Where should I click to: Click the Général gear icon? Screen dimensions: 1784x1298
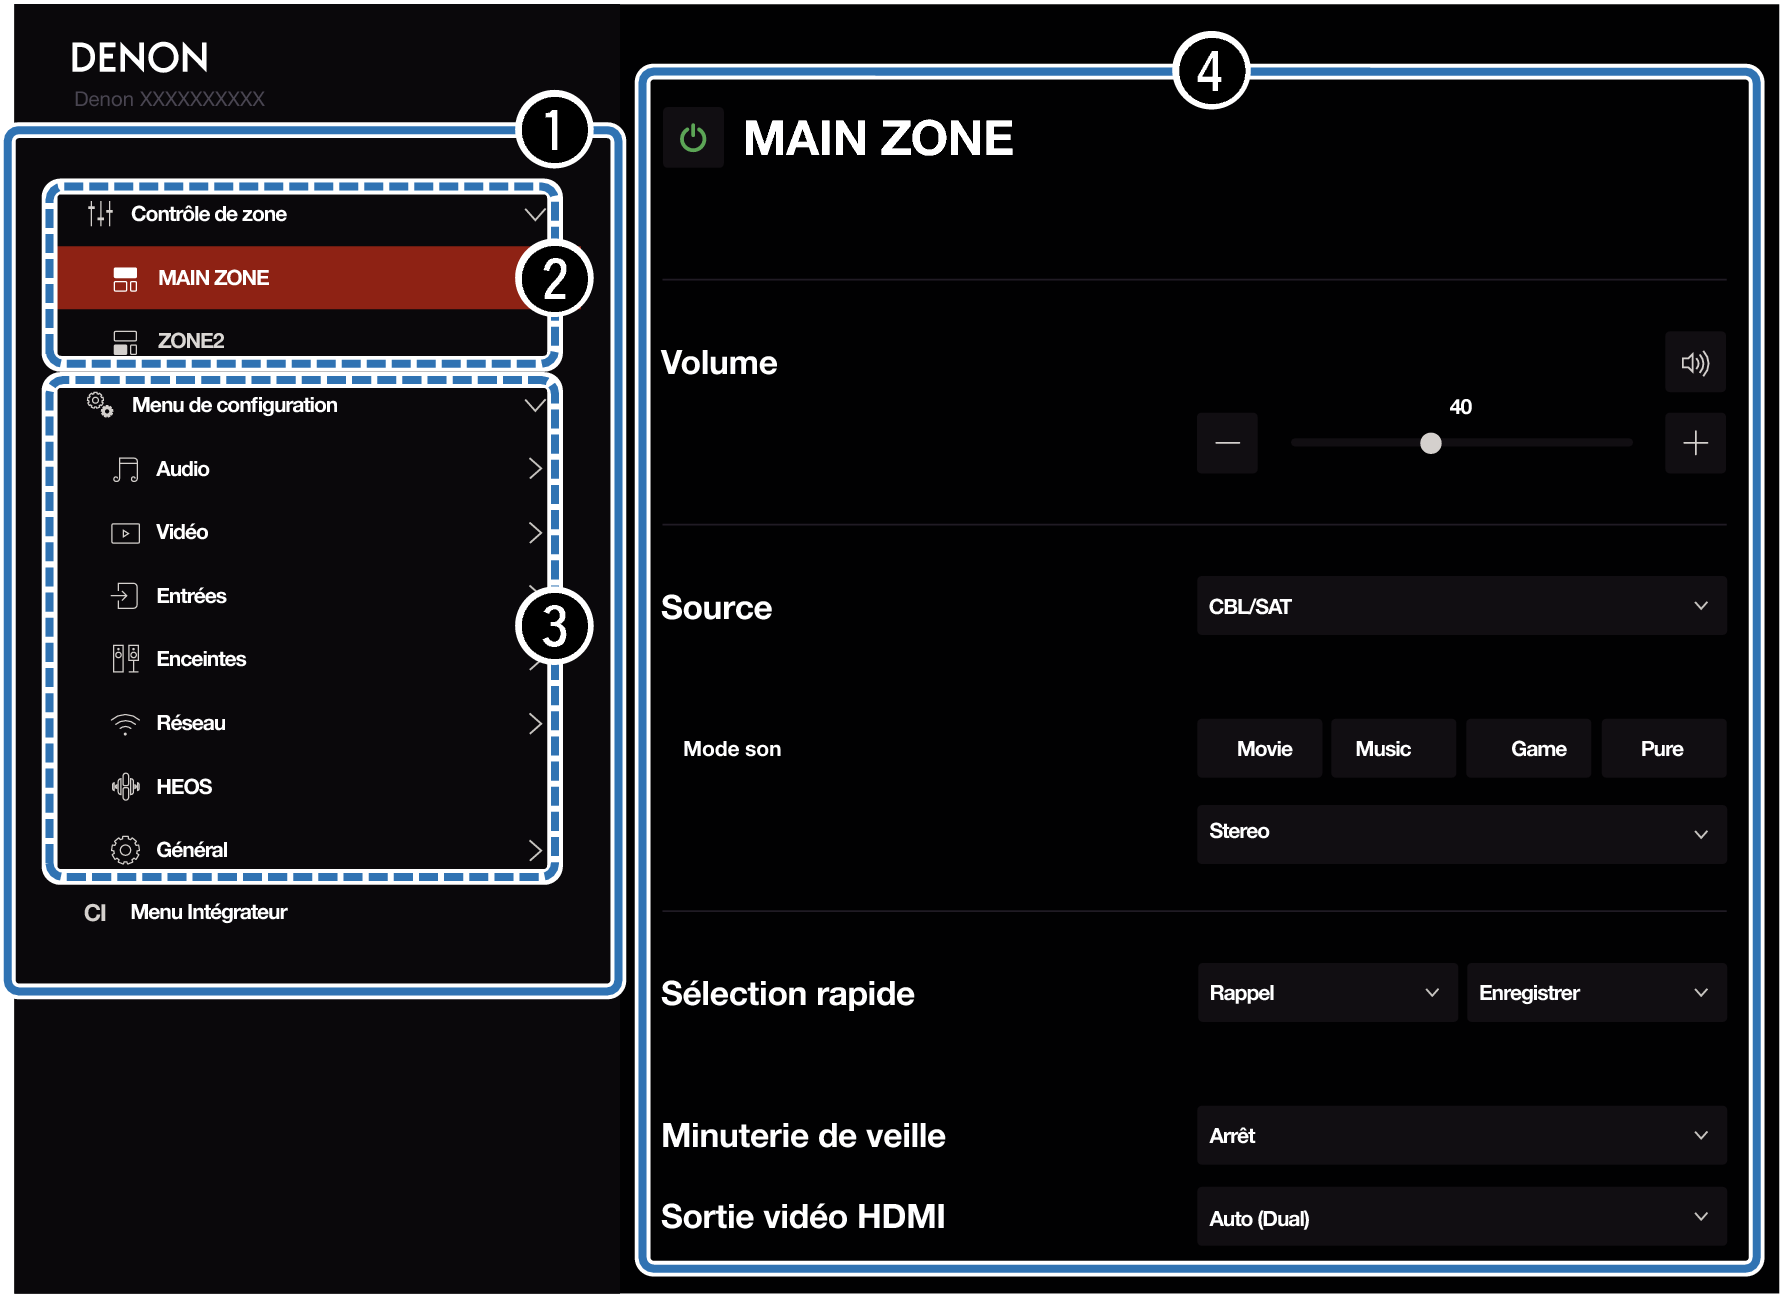click(x=125, y=850)
